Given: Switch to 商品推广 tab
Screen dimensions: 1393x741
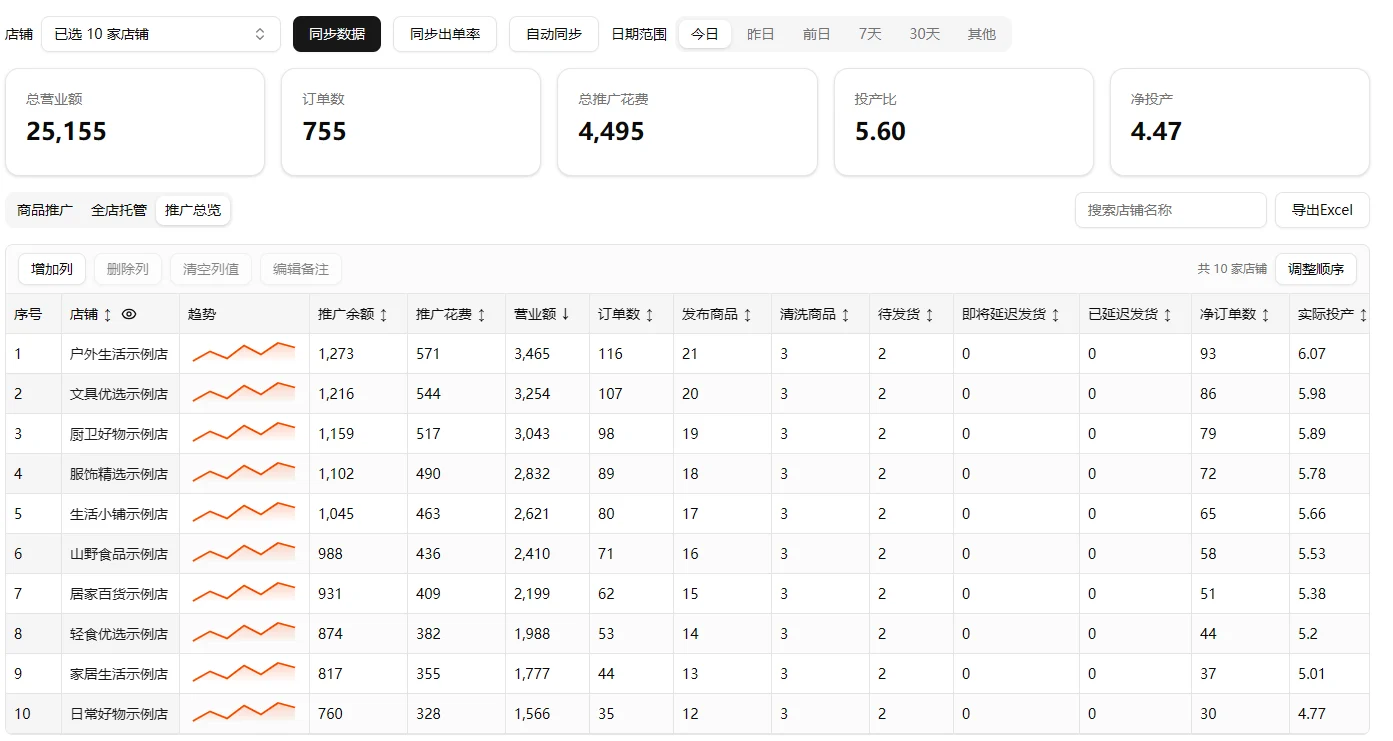Looking at the screenshot, I should (x=45, y=210).
